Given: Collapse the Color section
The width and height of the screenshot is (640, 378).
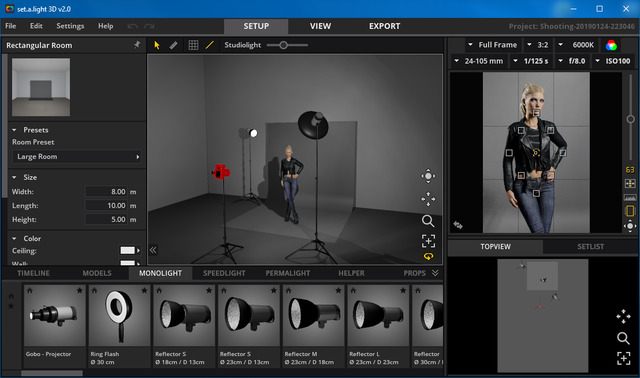Looking at the screenshot, I should pyautogui.click(x=14, y=238).
